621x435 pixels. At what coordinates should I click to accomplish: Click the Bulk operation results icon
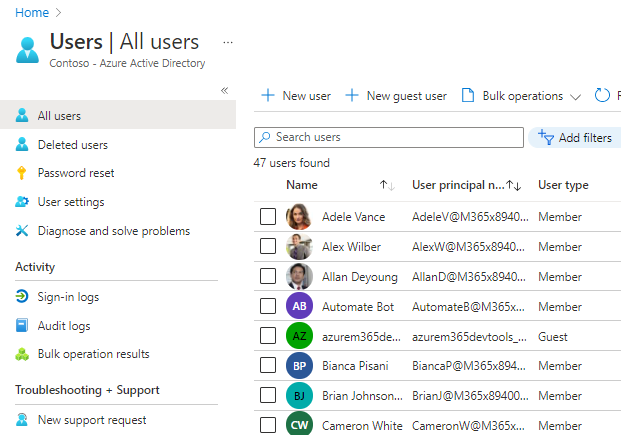click(22, 354)
